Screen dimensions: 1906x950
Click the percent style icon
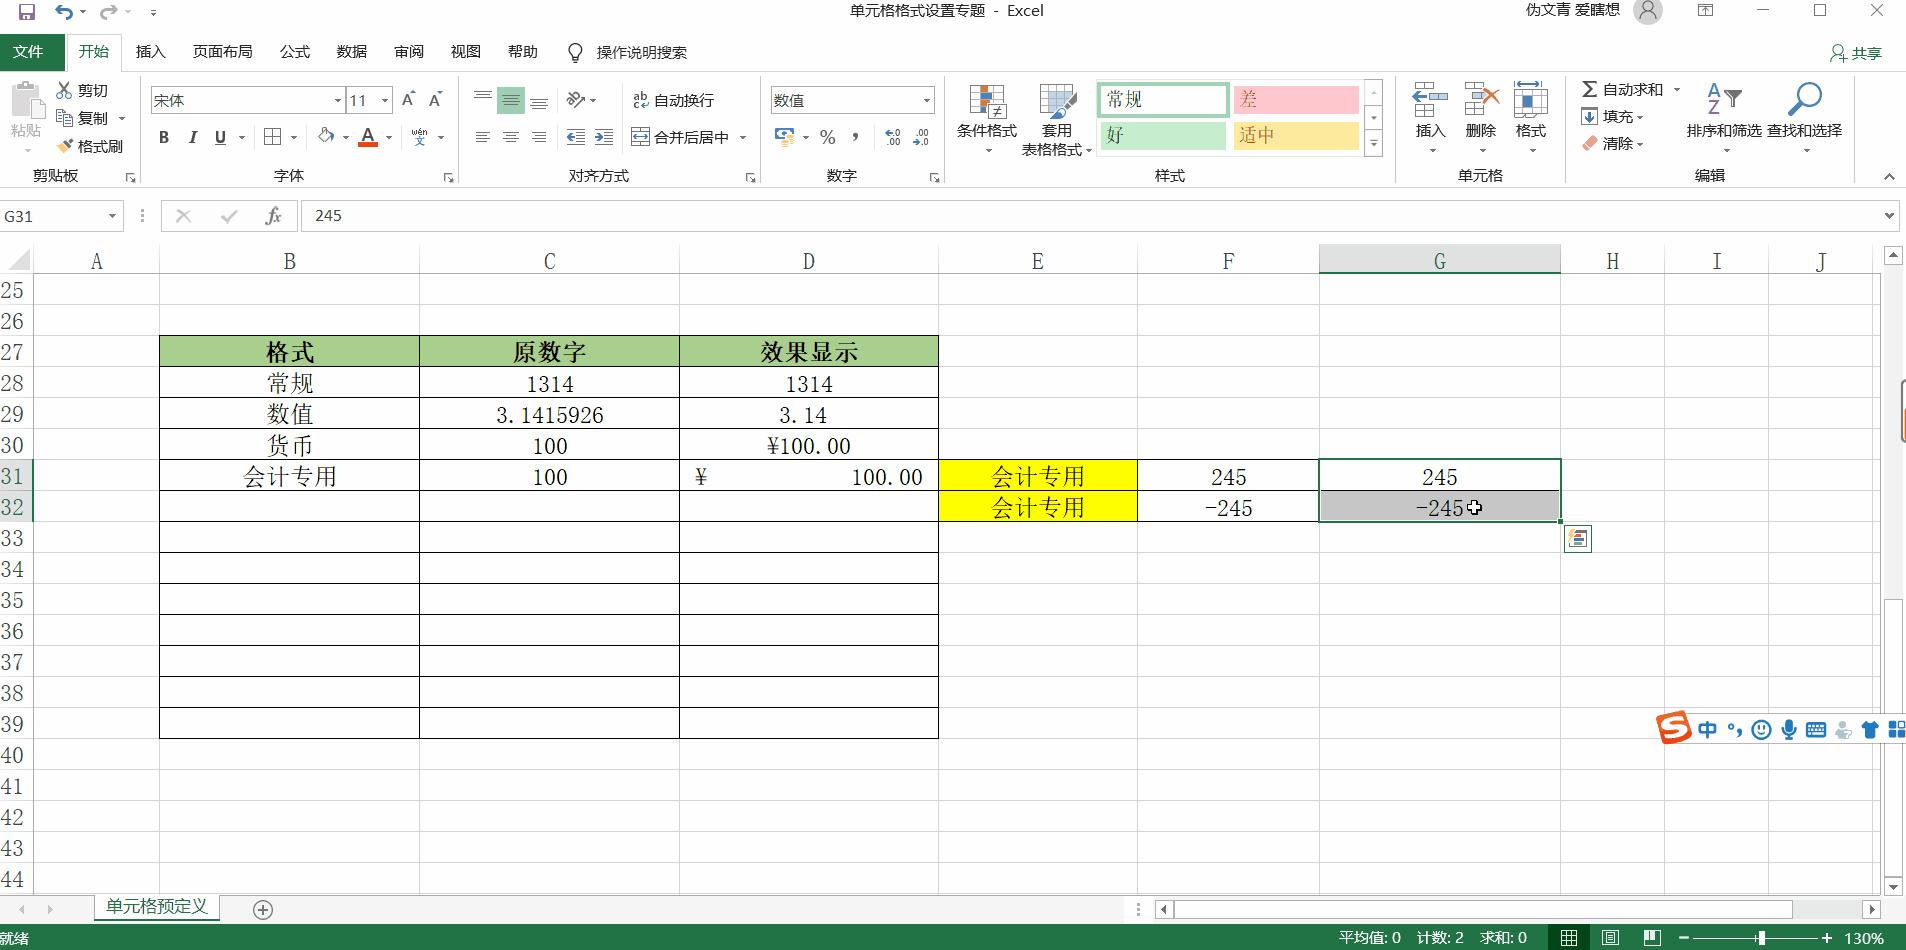coord(828,137)
